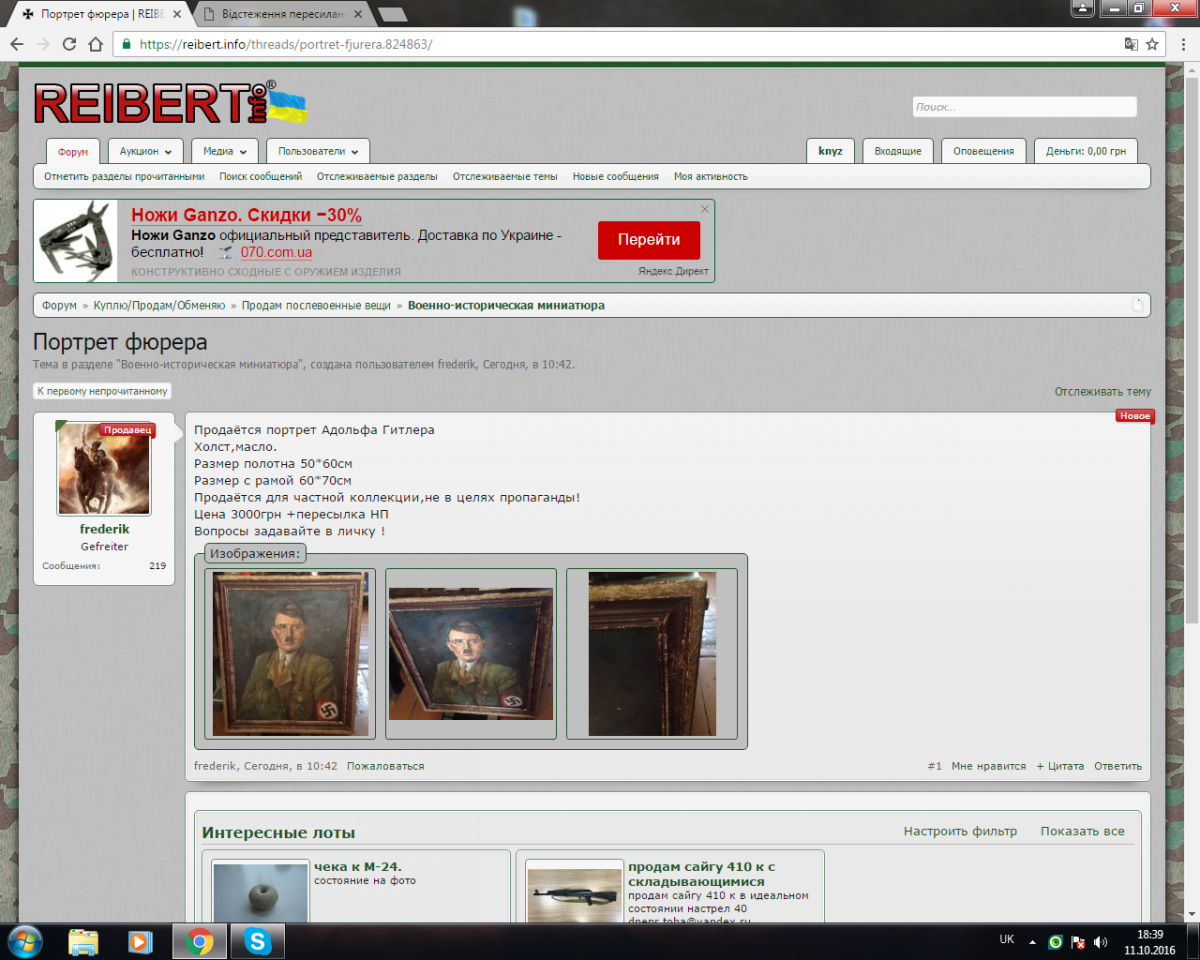Open File Explorer from the taskbar
This screenshot has height=960, width=1200.
pyautogui.click(x=83, y=941)
